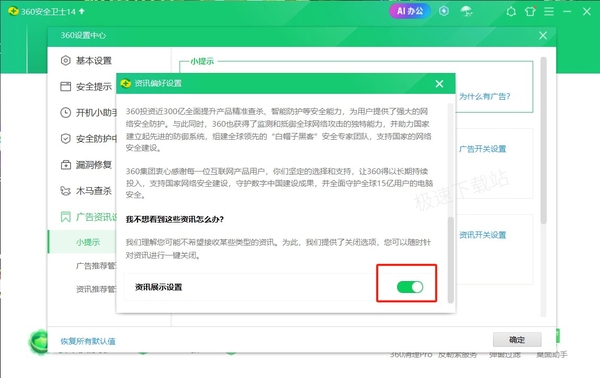Click the 开机小助手 clock icon
Viewport: 600px width, 378px height.
coord(66,112)
